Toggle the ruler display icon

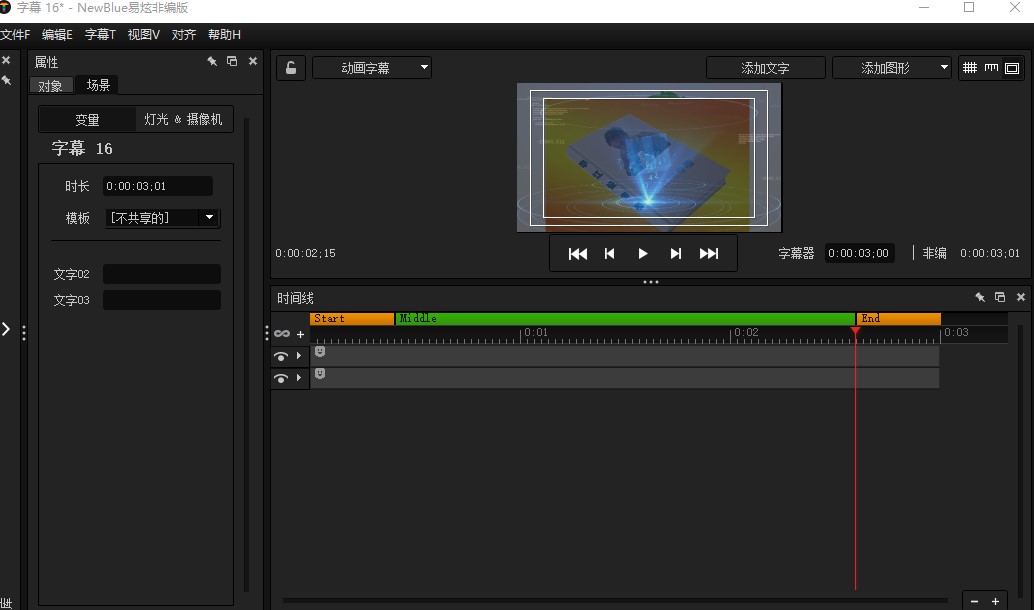coord(991,67)
